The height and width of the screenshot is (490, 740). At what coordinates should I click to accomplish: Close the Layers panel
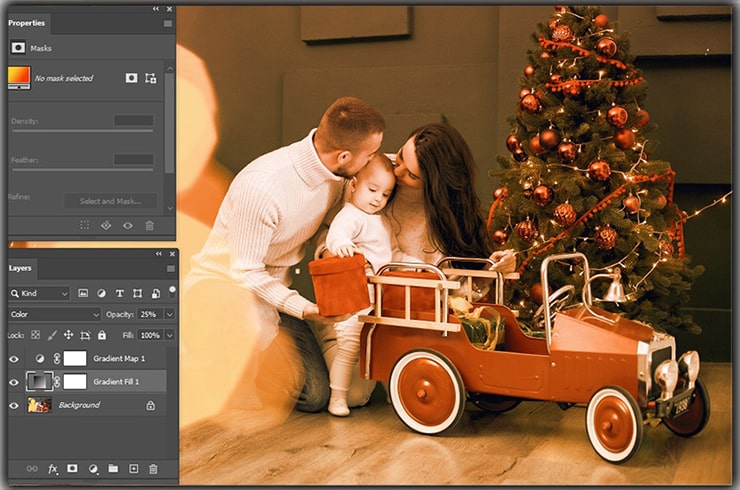172,254
